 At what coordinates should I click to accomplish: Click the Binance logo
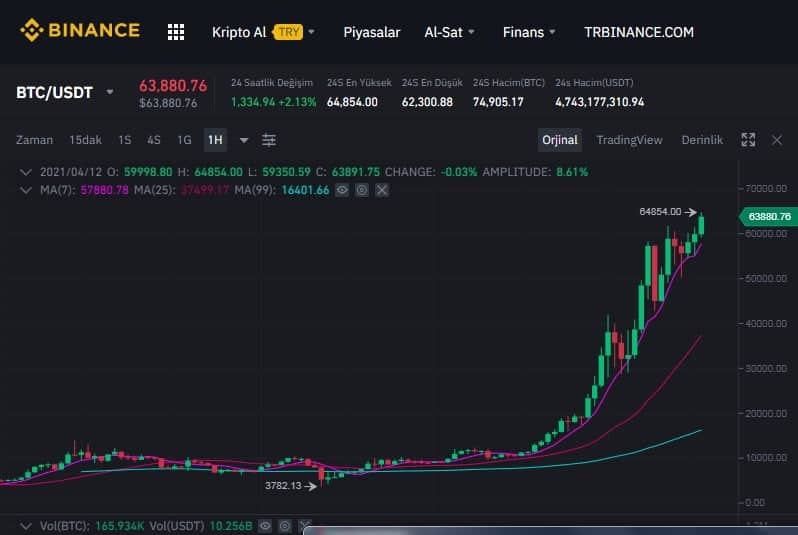coord(80,31)
